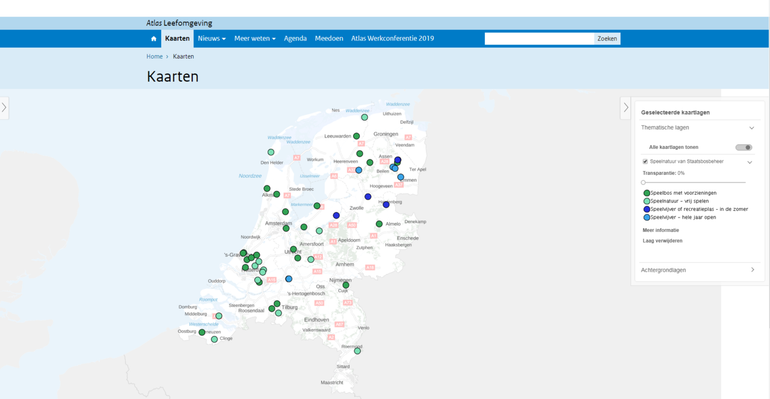
Task: Click Laag verwijderen to remove layer
Action: (662, 241)
